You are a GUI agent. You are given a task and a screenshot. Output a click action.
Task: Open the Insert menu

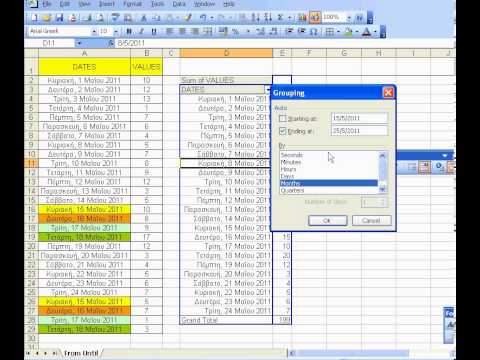(x=106, y=4)
